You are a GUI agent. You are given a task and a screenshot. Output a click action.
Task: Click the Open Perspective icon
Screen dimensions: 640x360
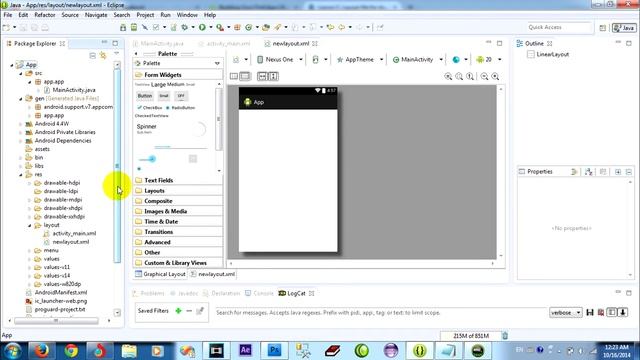602,28
